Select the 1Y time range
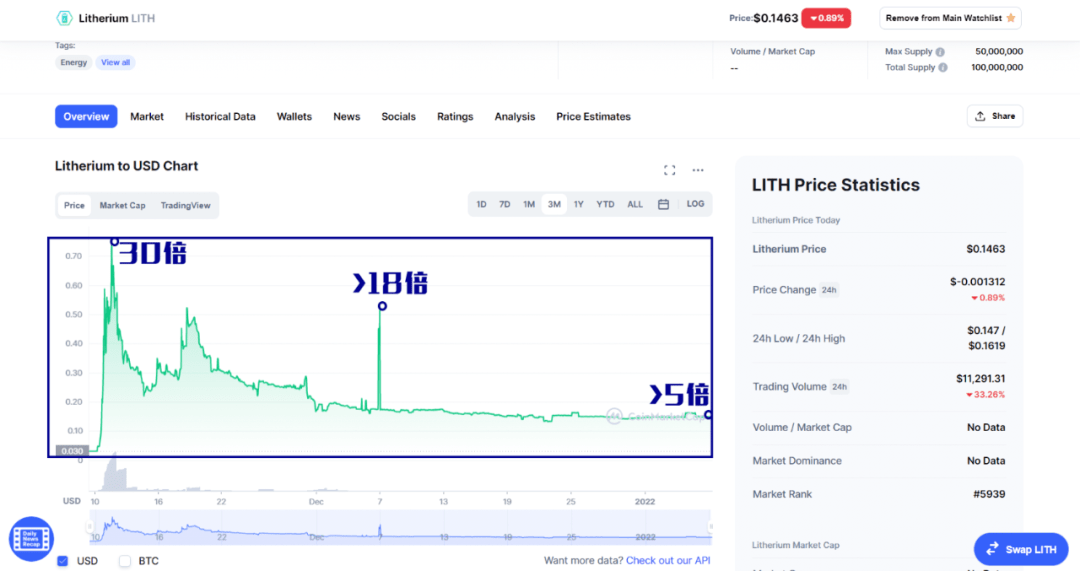 (579, 205)
